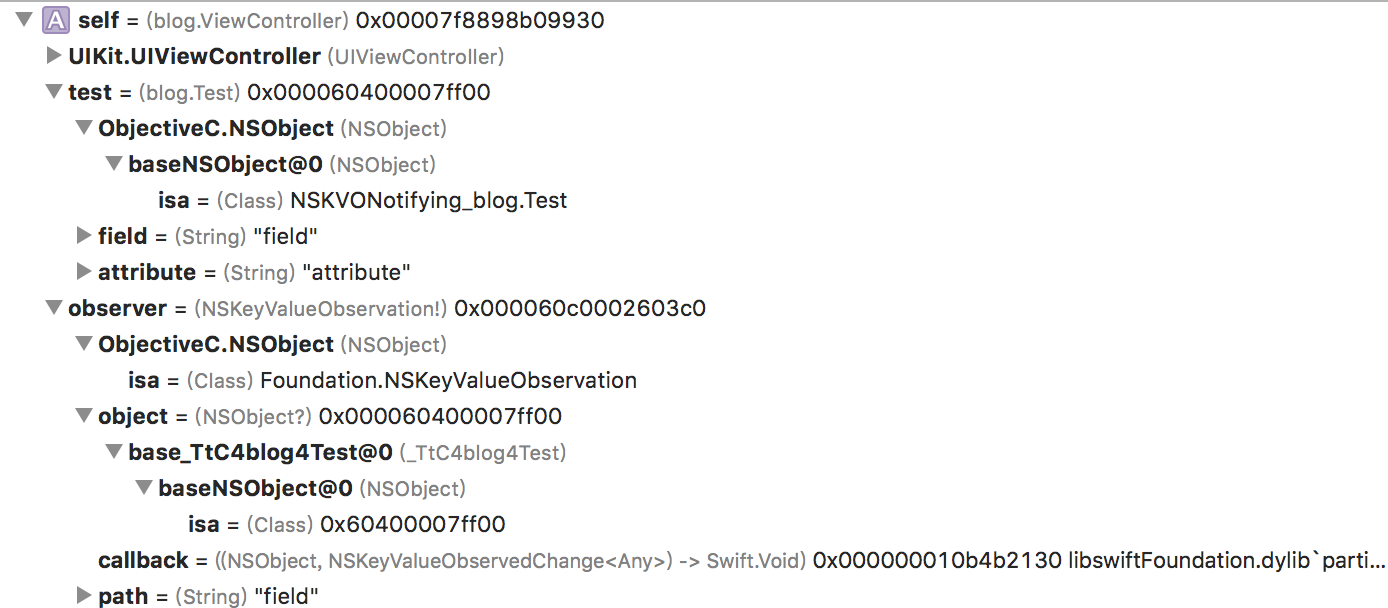
Task: Collapse the baseNSObject@0 node under test
Action: point(114,164)
